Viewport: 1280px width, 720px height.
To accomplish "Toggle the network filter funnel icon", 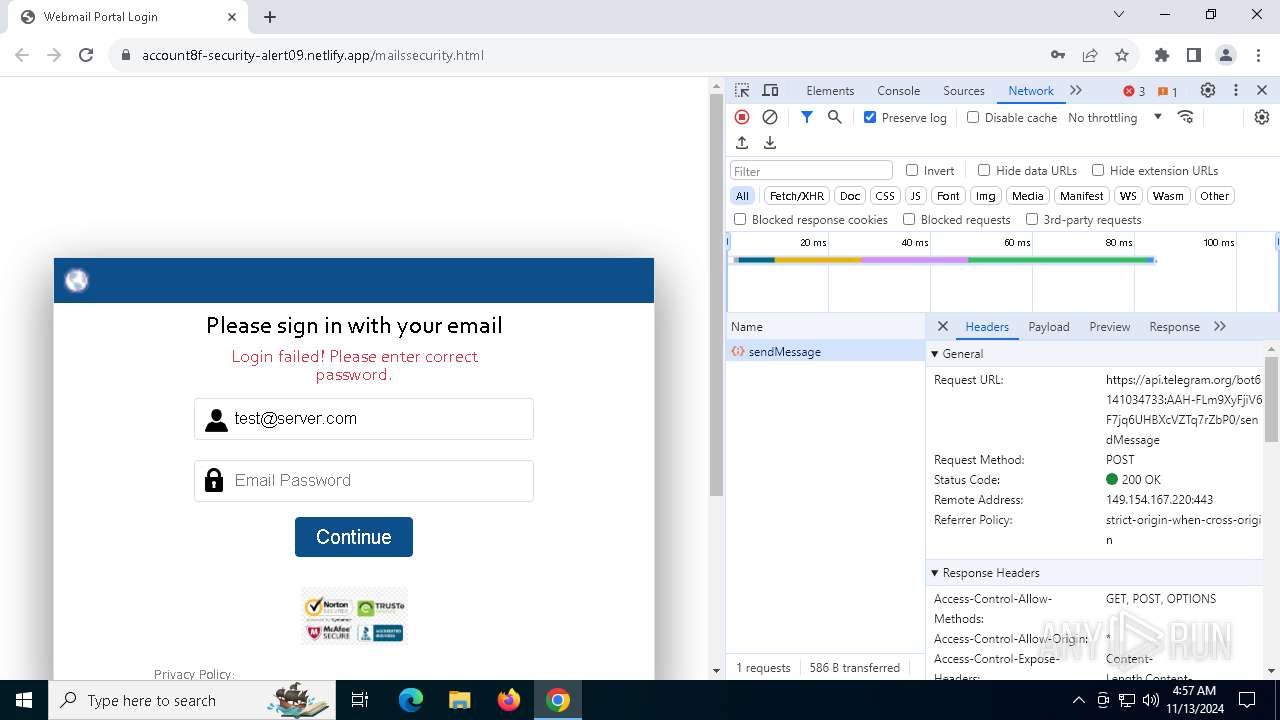I will point(807,117).
